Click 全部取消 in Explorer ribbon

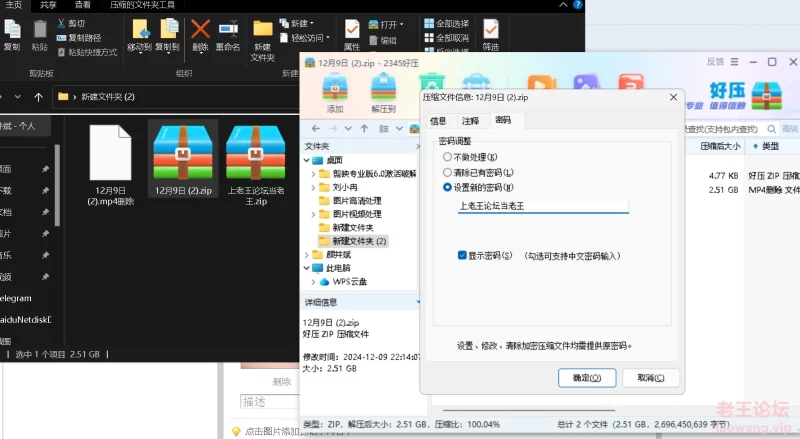(446, 38)
